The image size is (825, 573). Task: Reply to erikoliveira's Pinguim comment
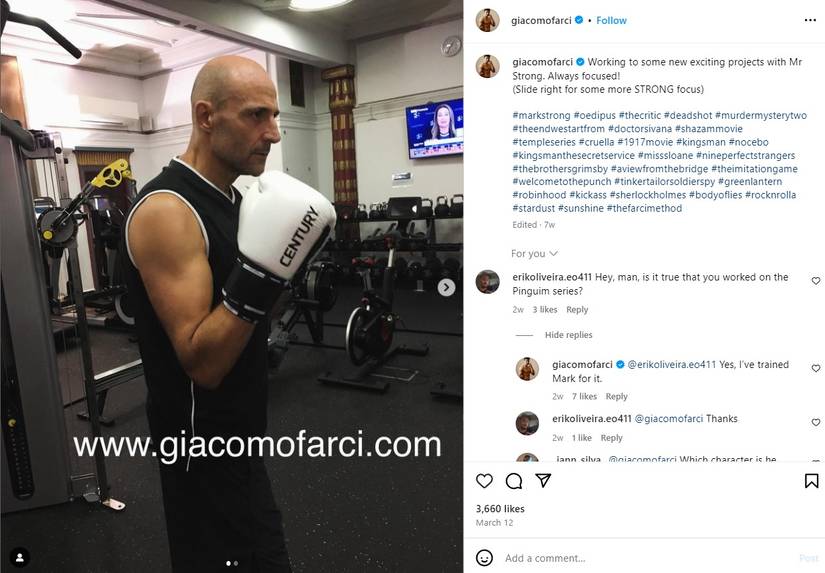pyautogui.click(x=577, y=310)
